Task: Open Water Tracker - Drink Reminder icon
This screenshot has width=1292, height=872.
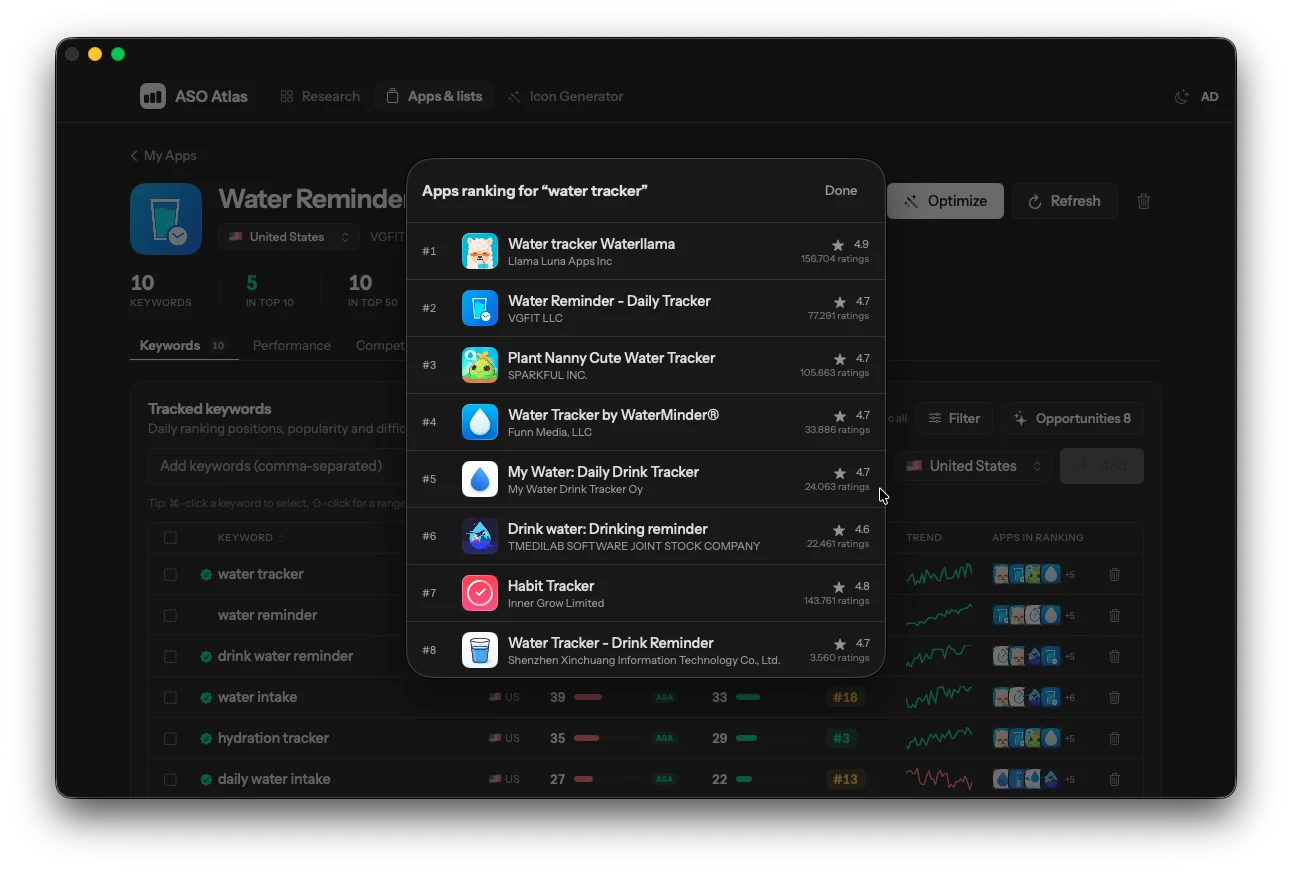Action: [x=480, y=650]
